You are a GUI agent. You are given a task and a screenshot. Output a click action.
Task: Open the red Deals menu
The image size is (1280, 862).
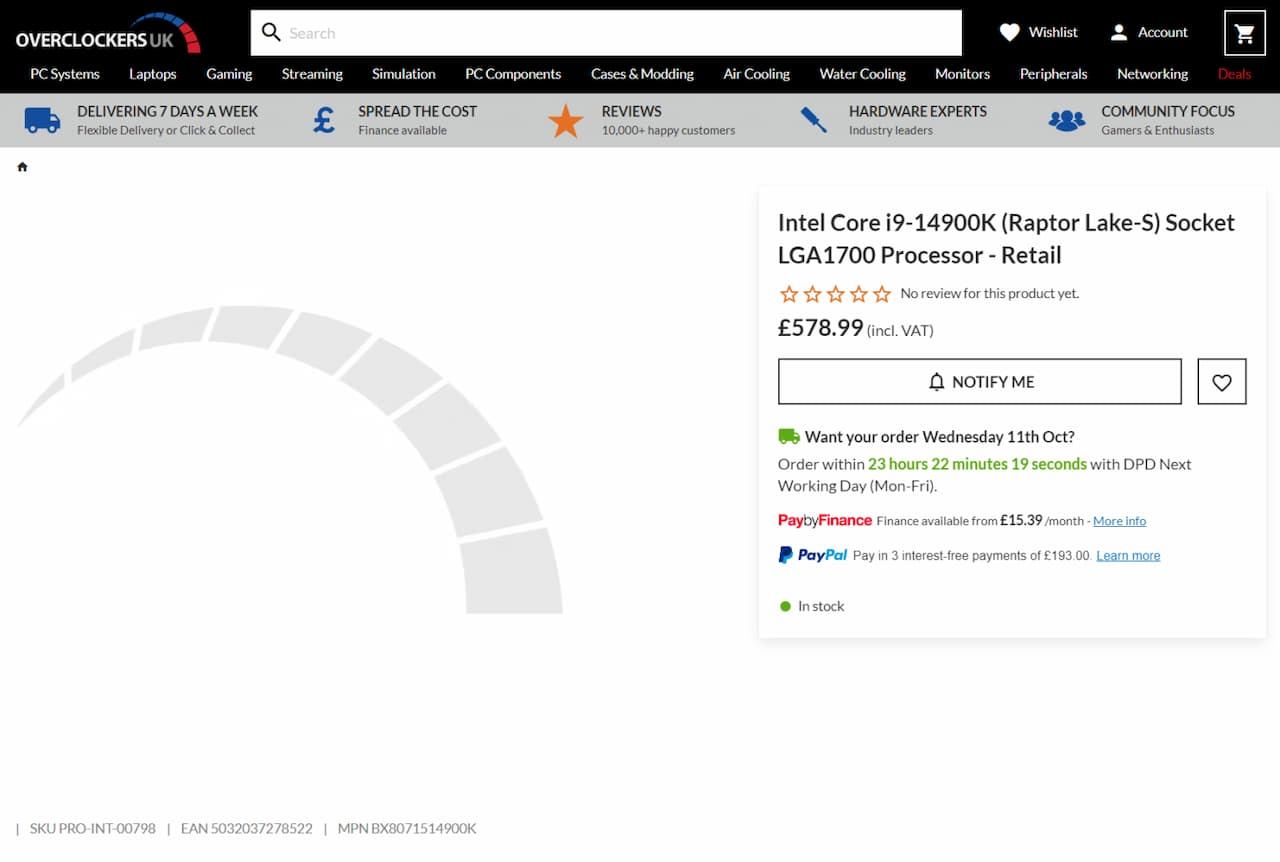click(1235, 74)
